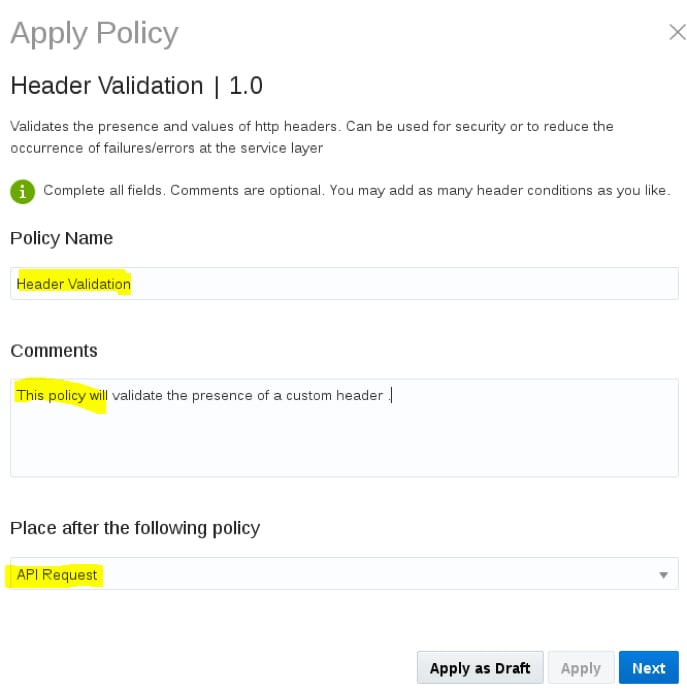Expand the dropdown arrow next to API Request

click(663, 575)
